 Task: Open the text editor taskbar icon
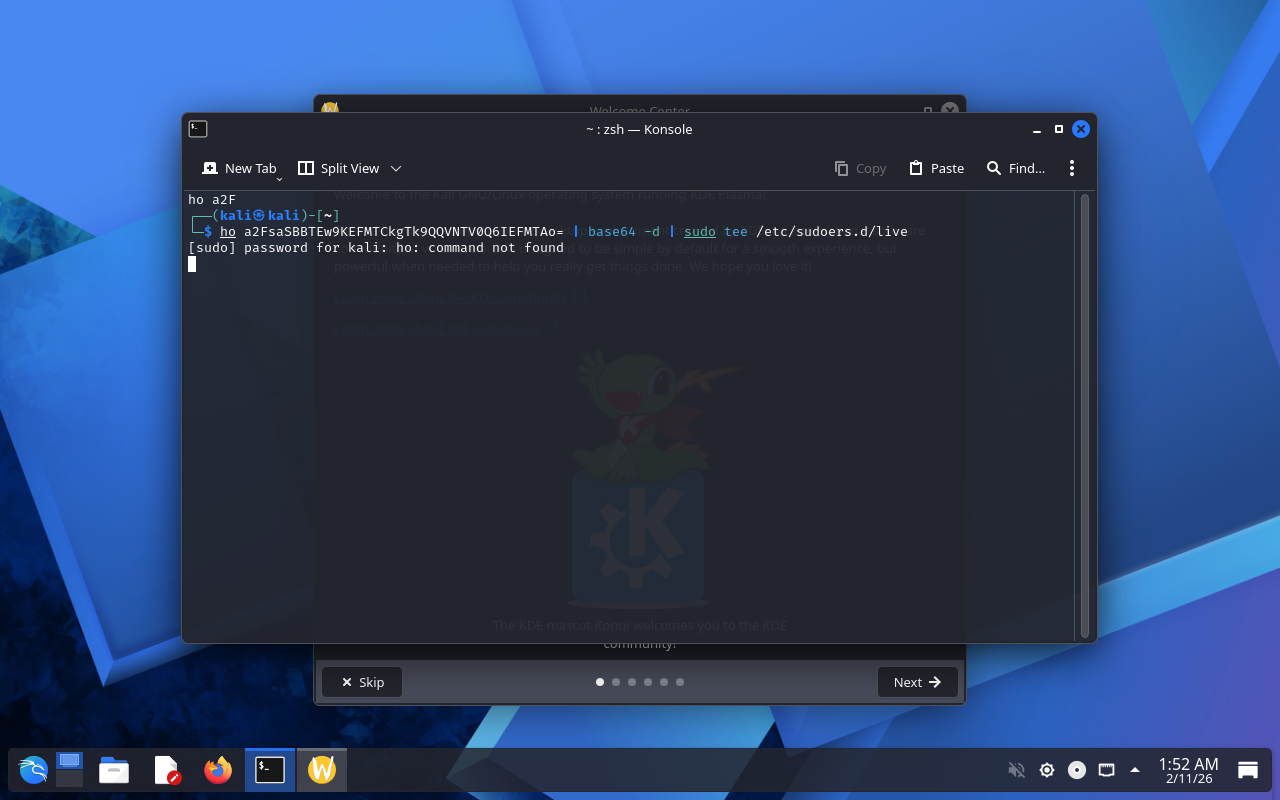coord(166,770)
